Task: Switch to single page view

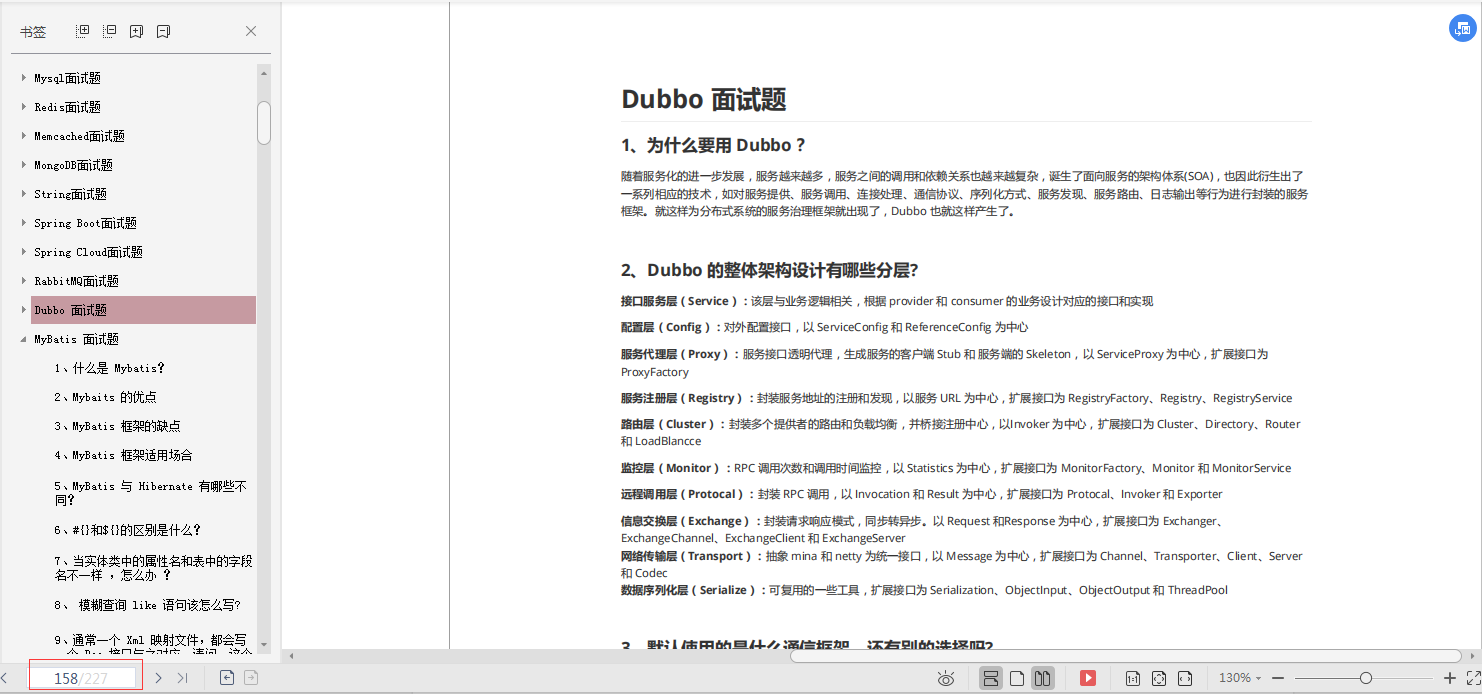Action: click(1016, 678)
